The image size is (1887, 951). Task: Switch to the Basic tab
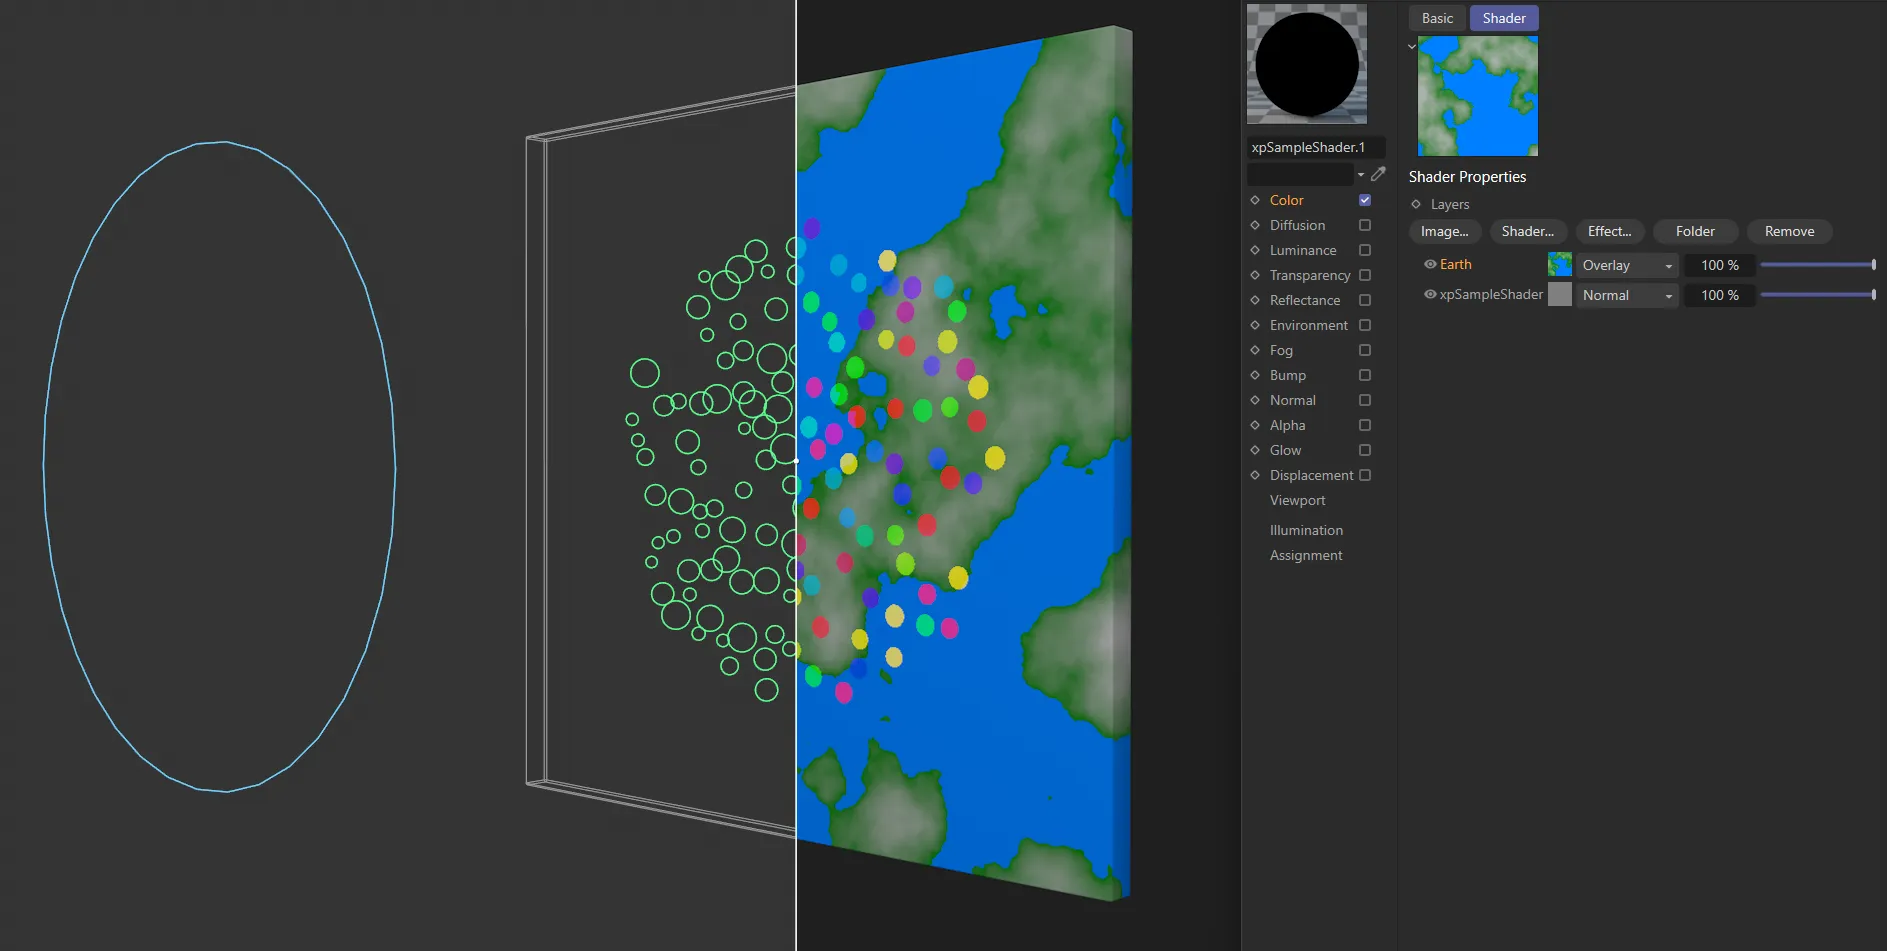(x=1437, y=17)
